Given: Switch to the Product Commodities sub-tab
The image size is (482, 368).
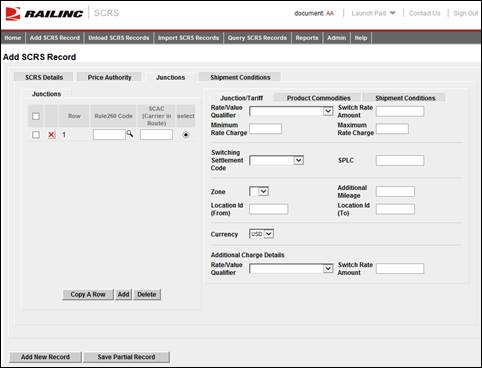Looking at the screenshot, I should point(318,98).
